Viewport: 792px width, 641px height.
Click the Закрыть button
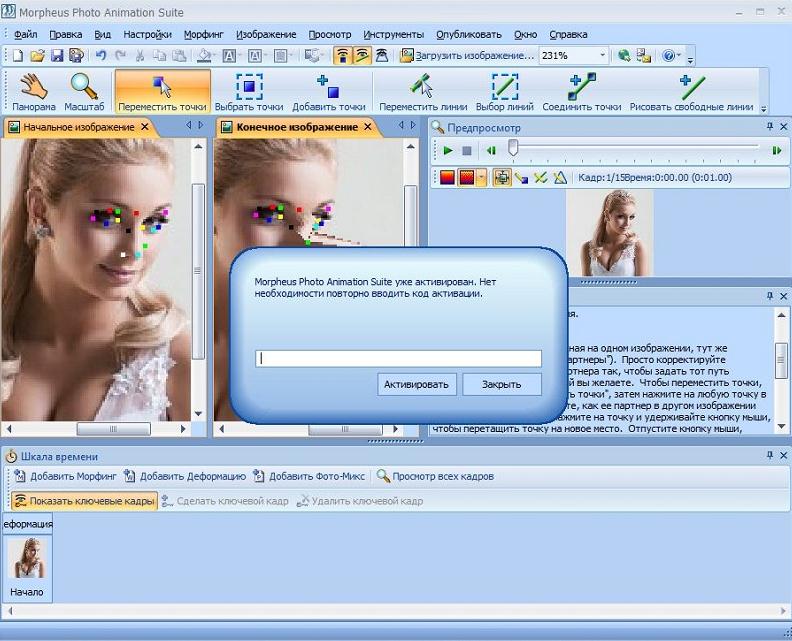(x=502, y=384)
